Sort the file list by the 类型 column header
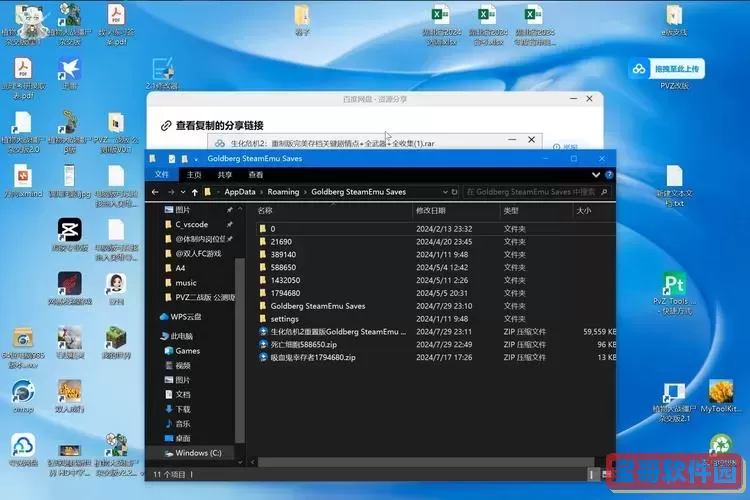The width and height of the screenshot is (750, 500). pyautogui.click(x=536, y=211)
